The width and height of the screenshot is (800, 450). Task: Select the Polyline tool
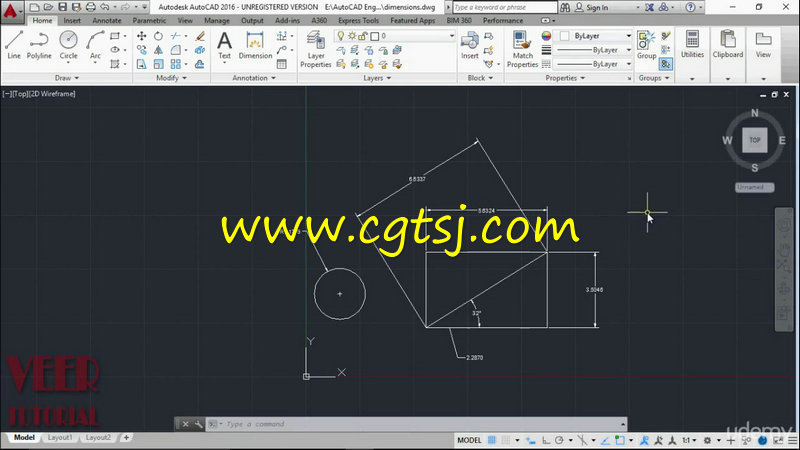tap(39, 45)
